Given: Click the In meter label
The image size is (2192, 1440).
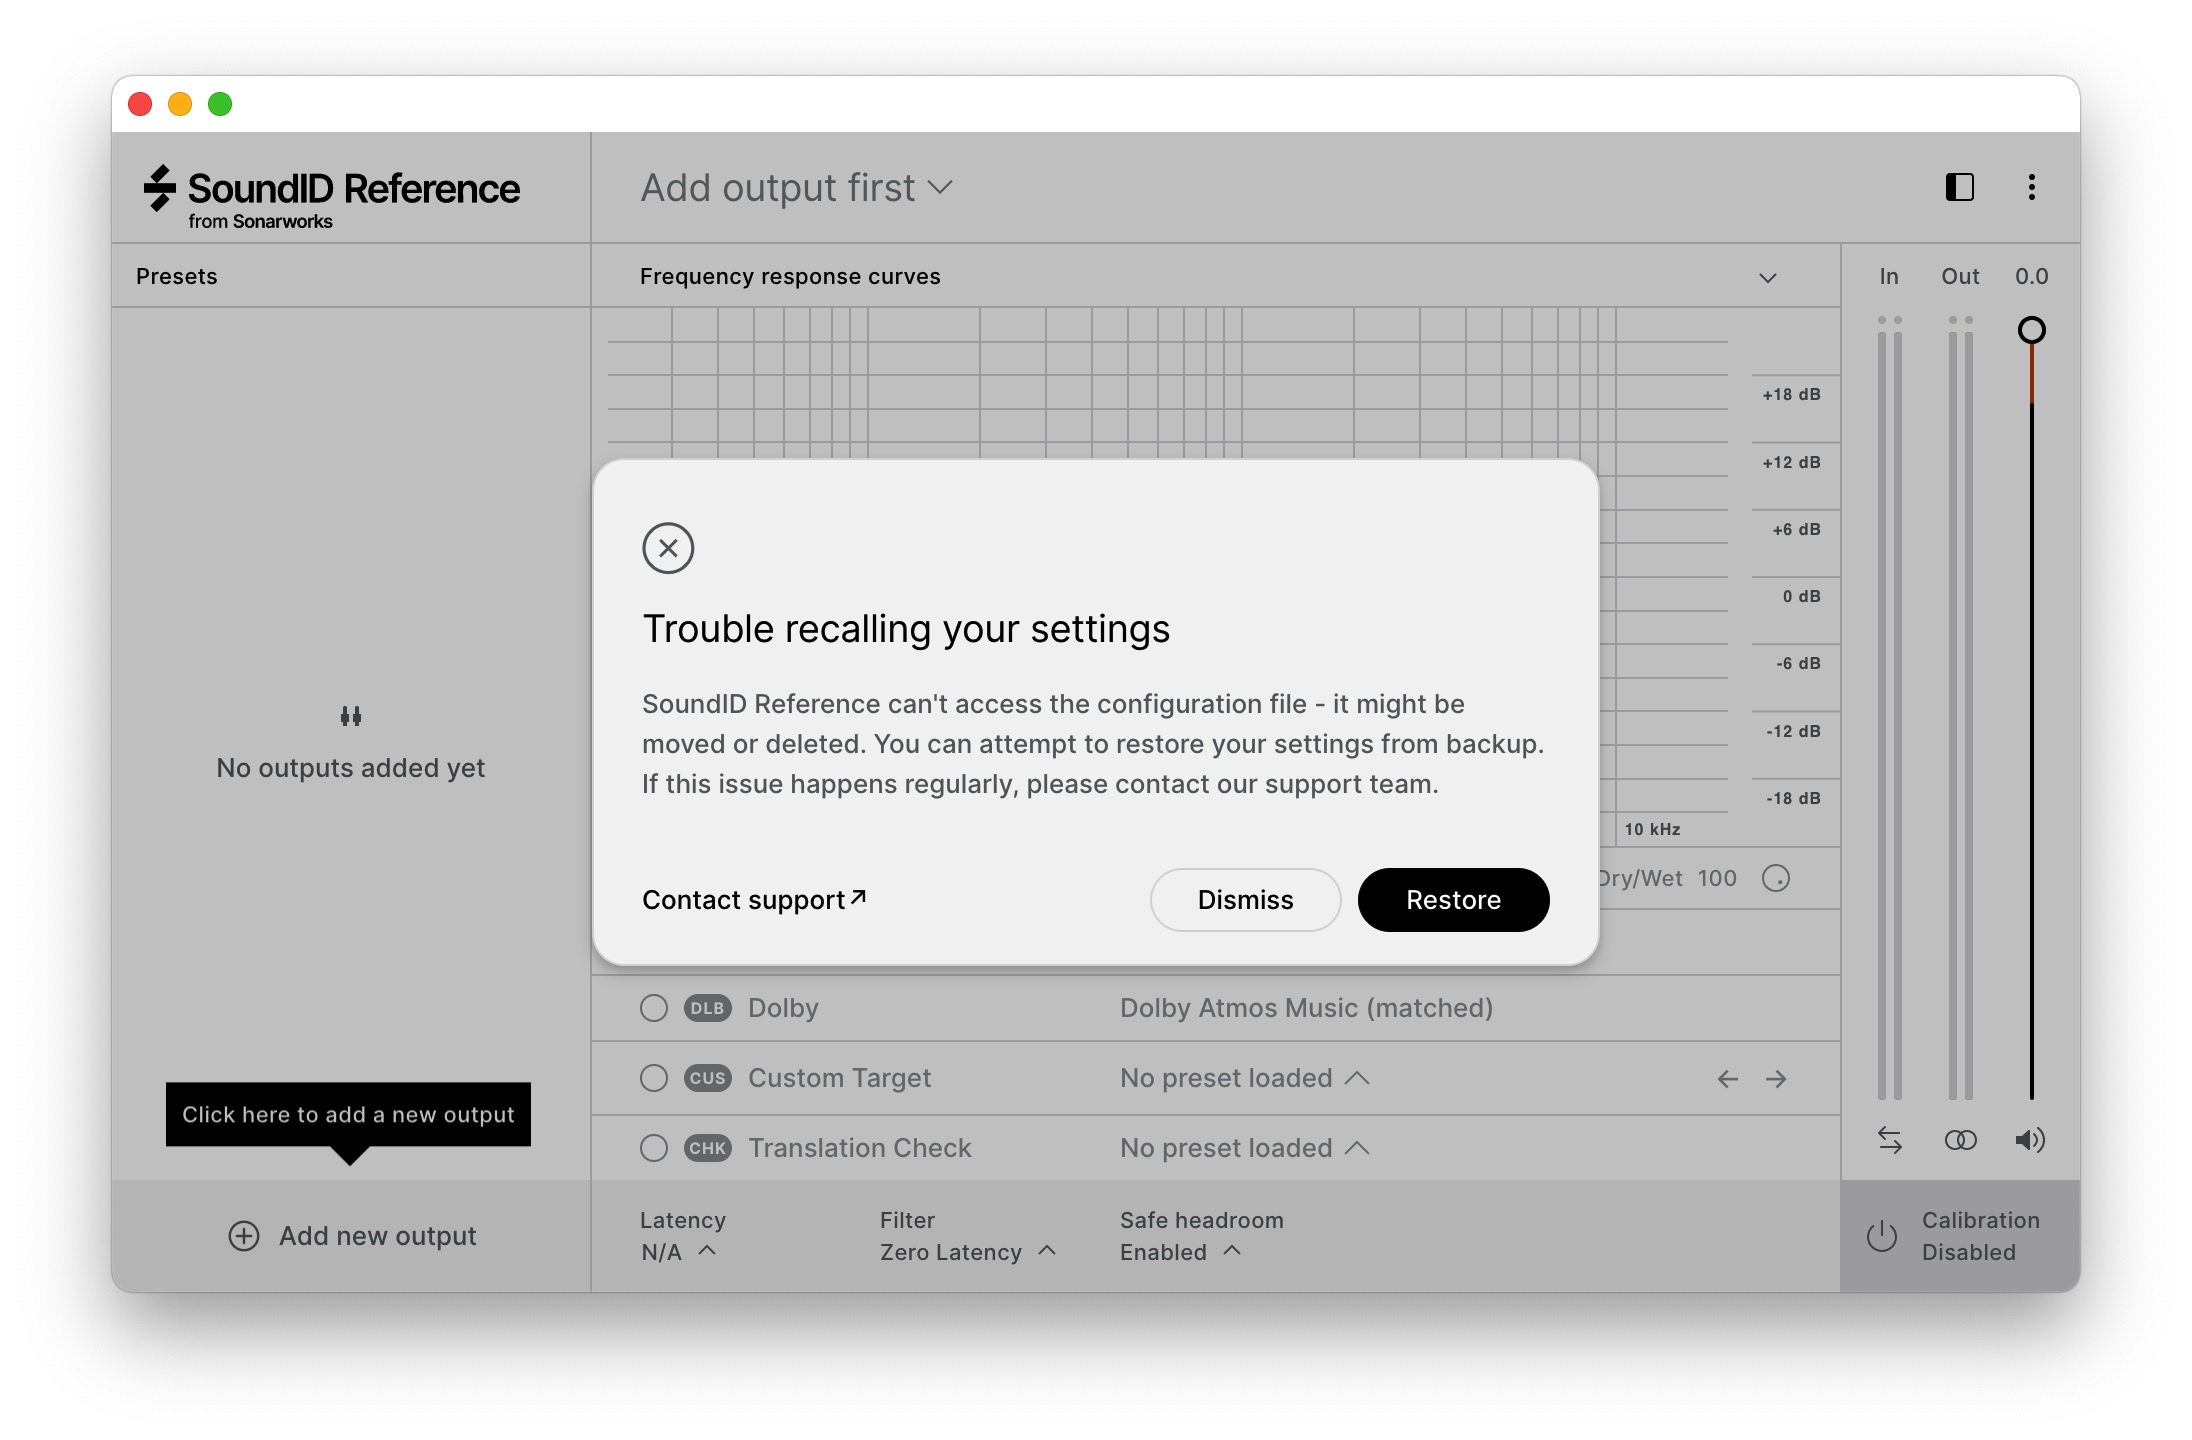Looking at the screenshot, I should pyautogui.click(x=1889, y=277).
